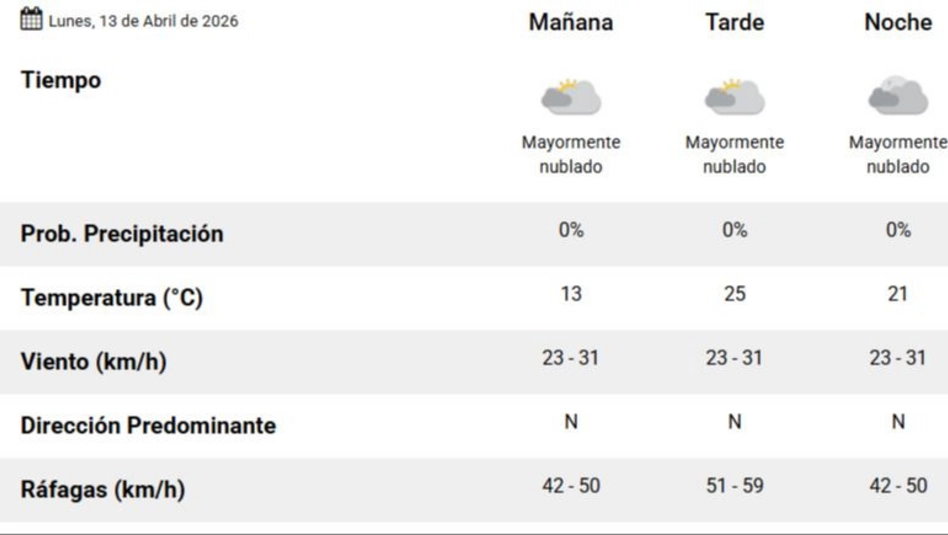This screenshot has width=948, height=535.
Task: Select the Mañana column header
Action: click(x=571, y=22)
